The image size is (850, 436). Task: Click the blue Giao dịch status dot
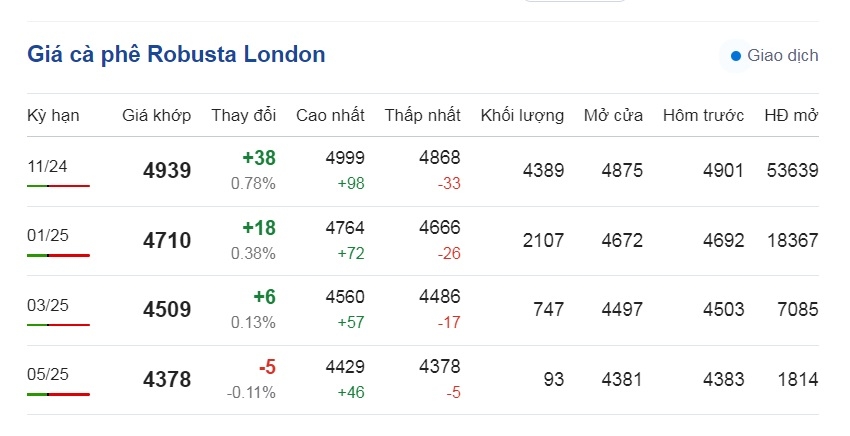[736, 56]
